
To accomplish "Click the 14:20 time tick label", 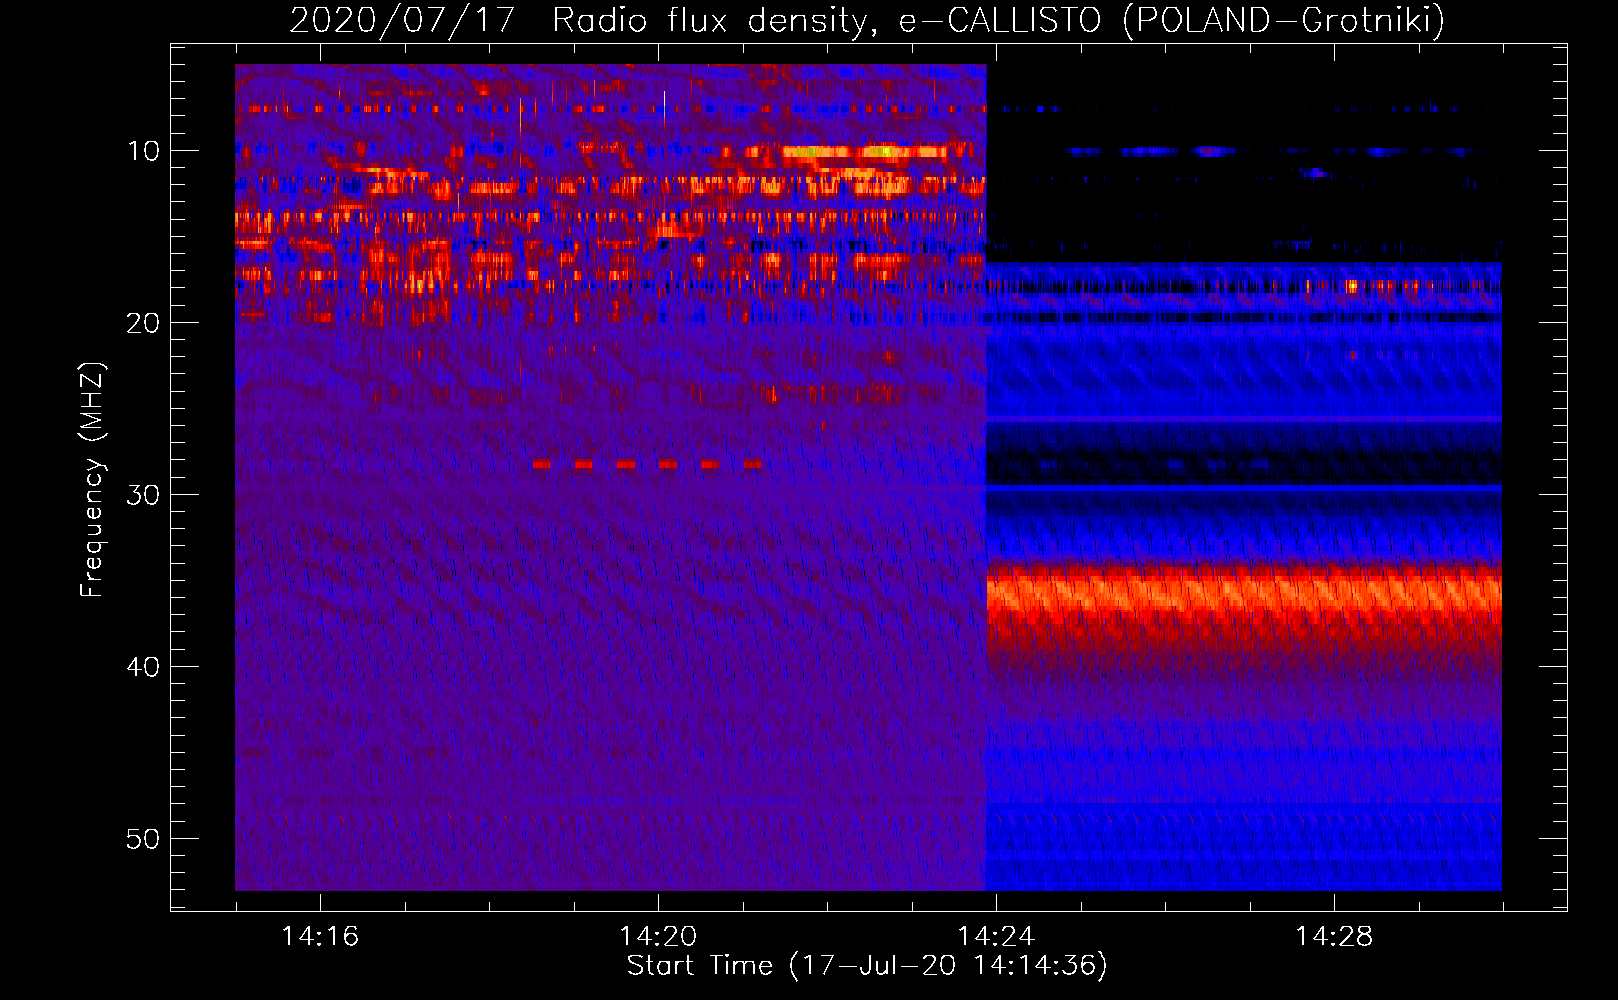I will (658, 937).
